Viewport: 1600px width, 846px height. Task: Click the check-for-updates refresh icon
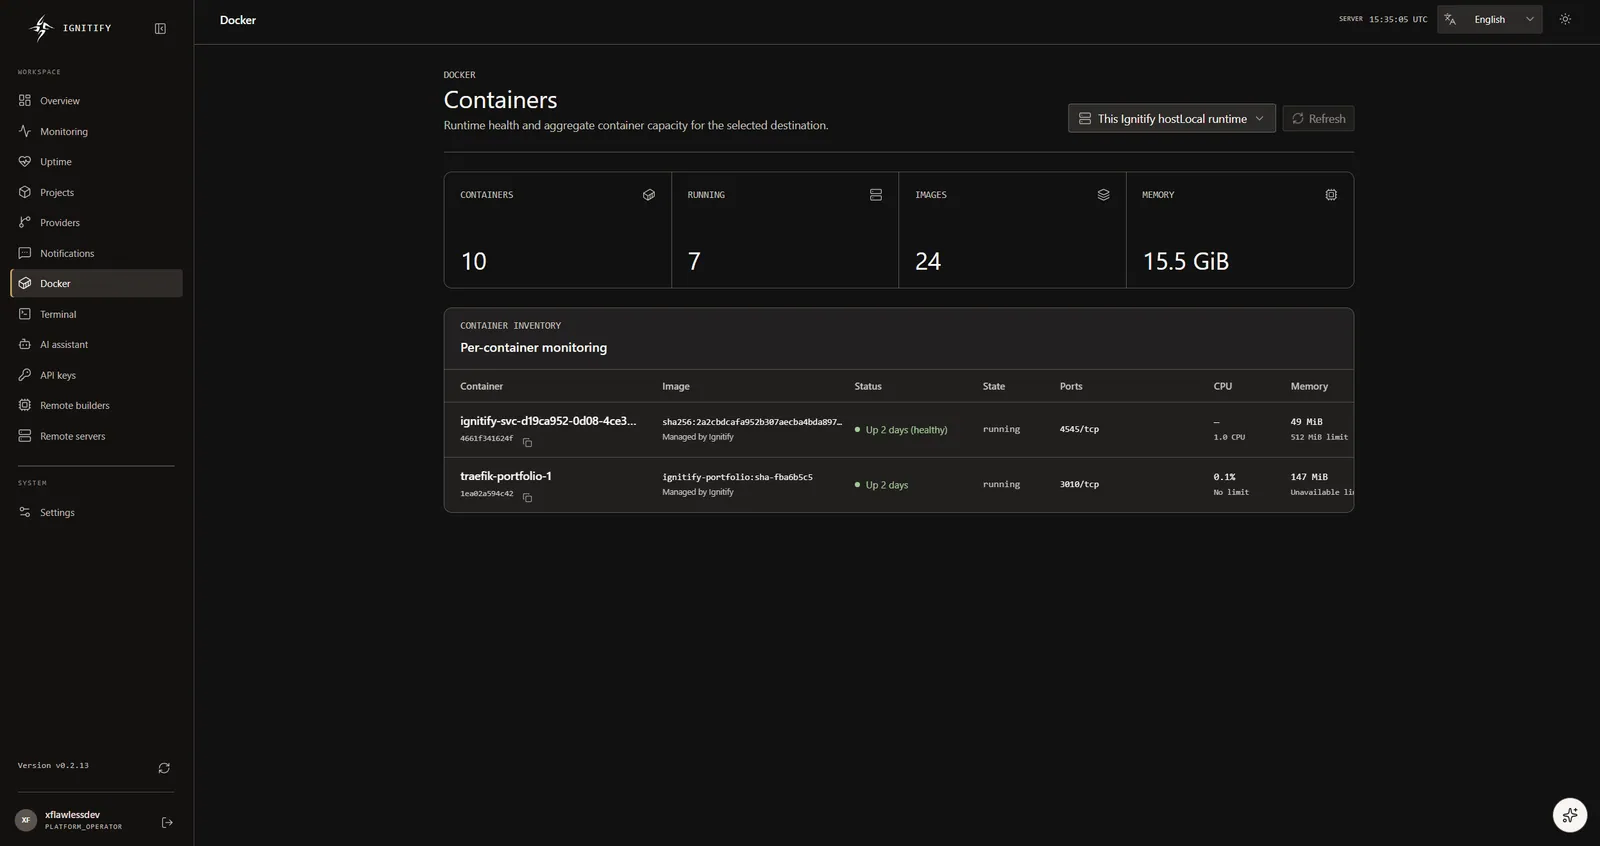point(164,768)
